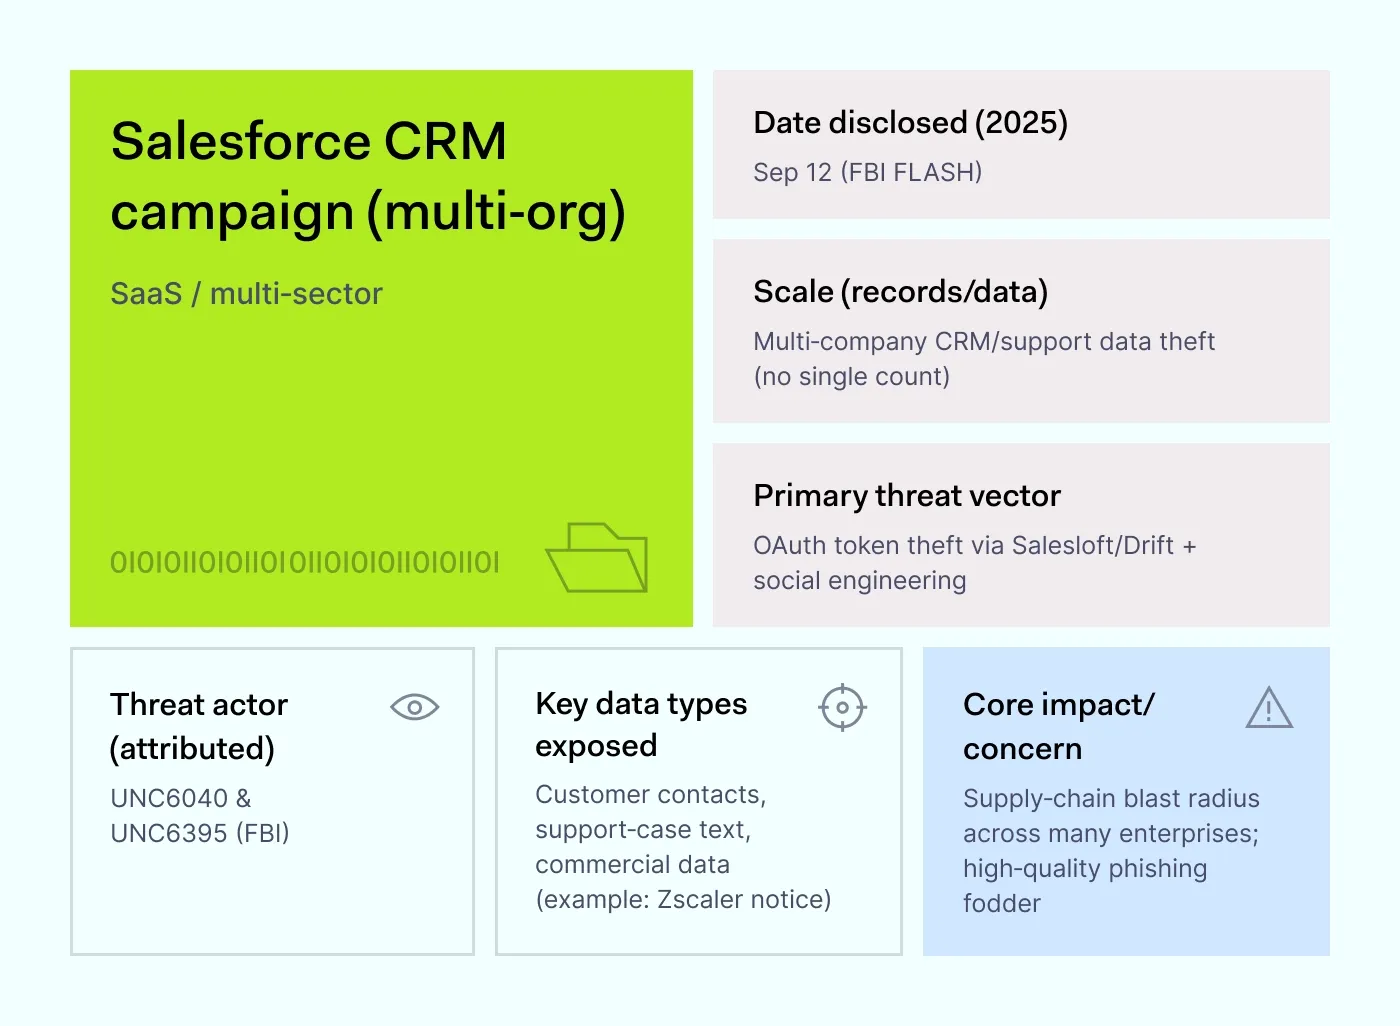This screenshot has width=1400, height=1026.
Task: Click the green background of main card
Action: coord(380,420)
